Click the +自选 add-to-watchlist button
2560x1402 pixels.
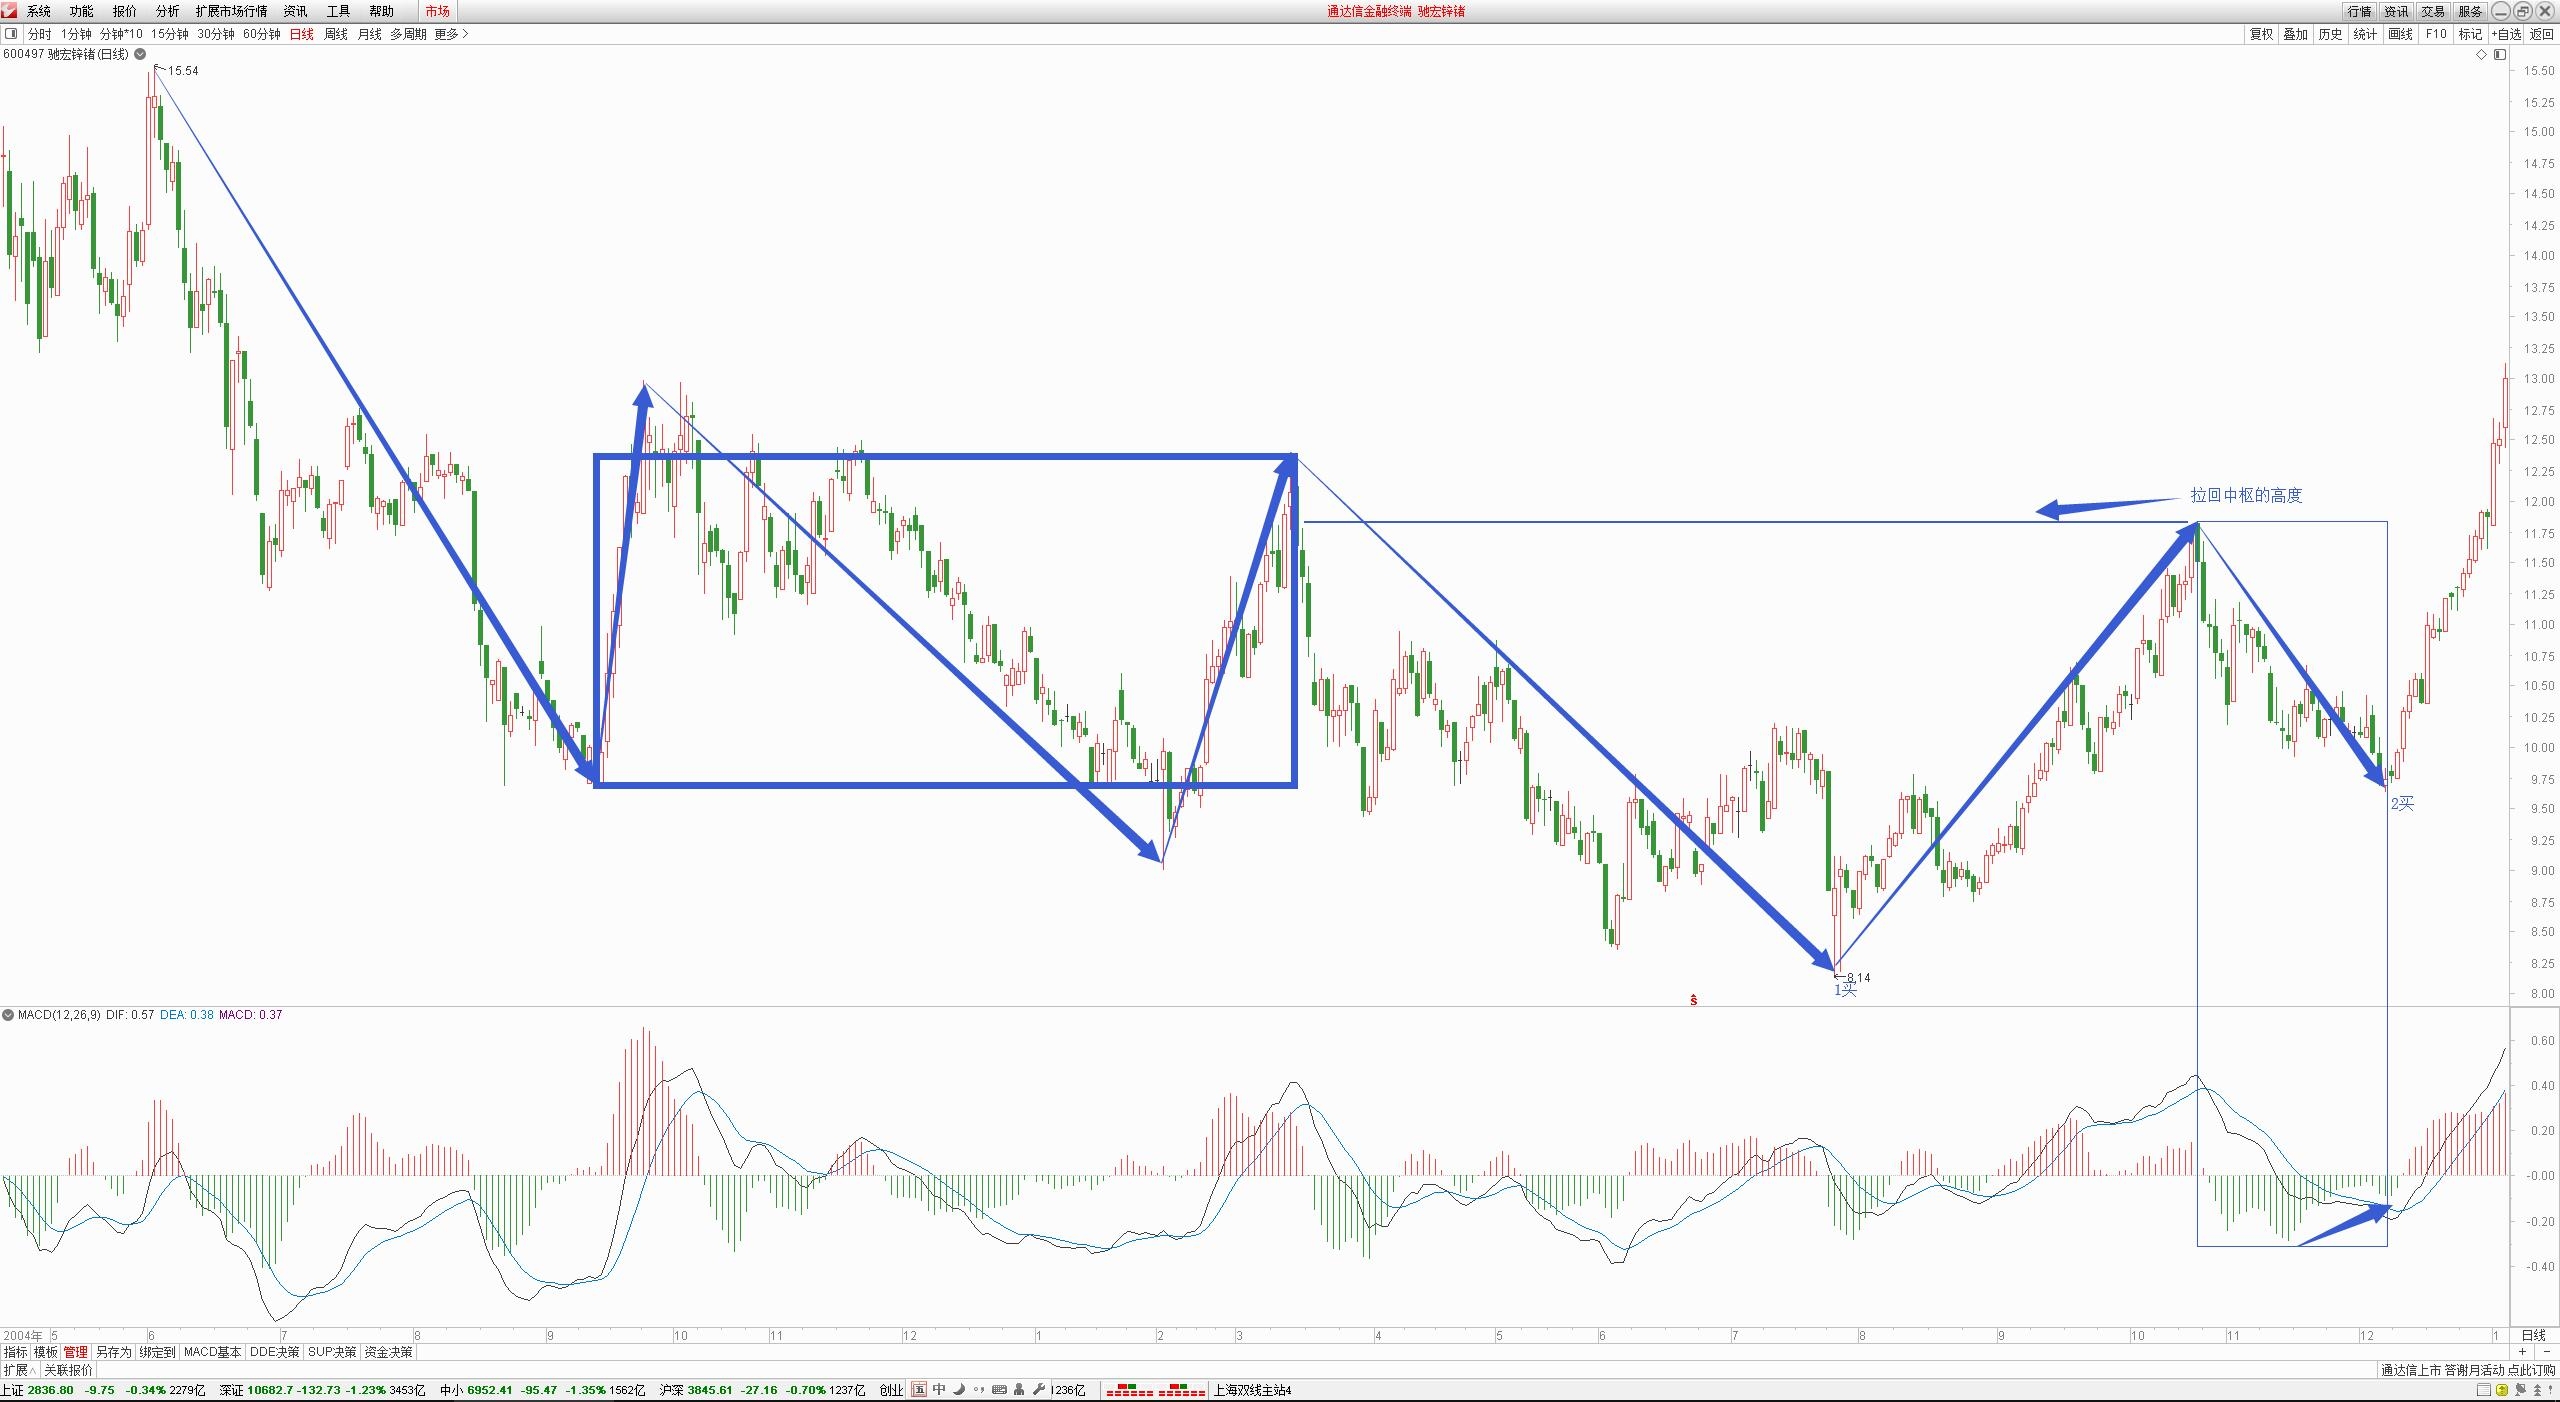point(2506,34)
